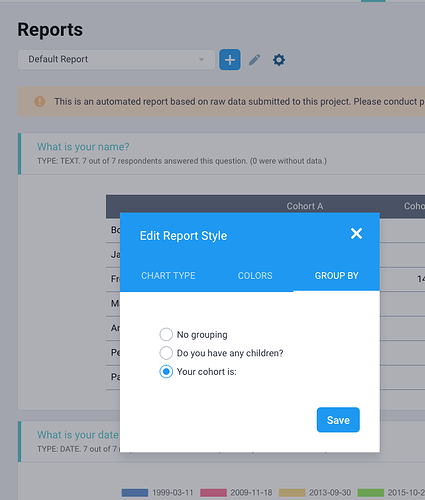Click the Cohort A column header
This screenshot has width=425, height=500.
point(305,206)
